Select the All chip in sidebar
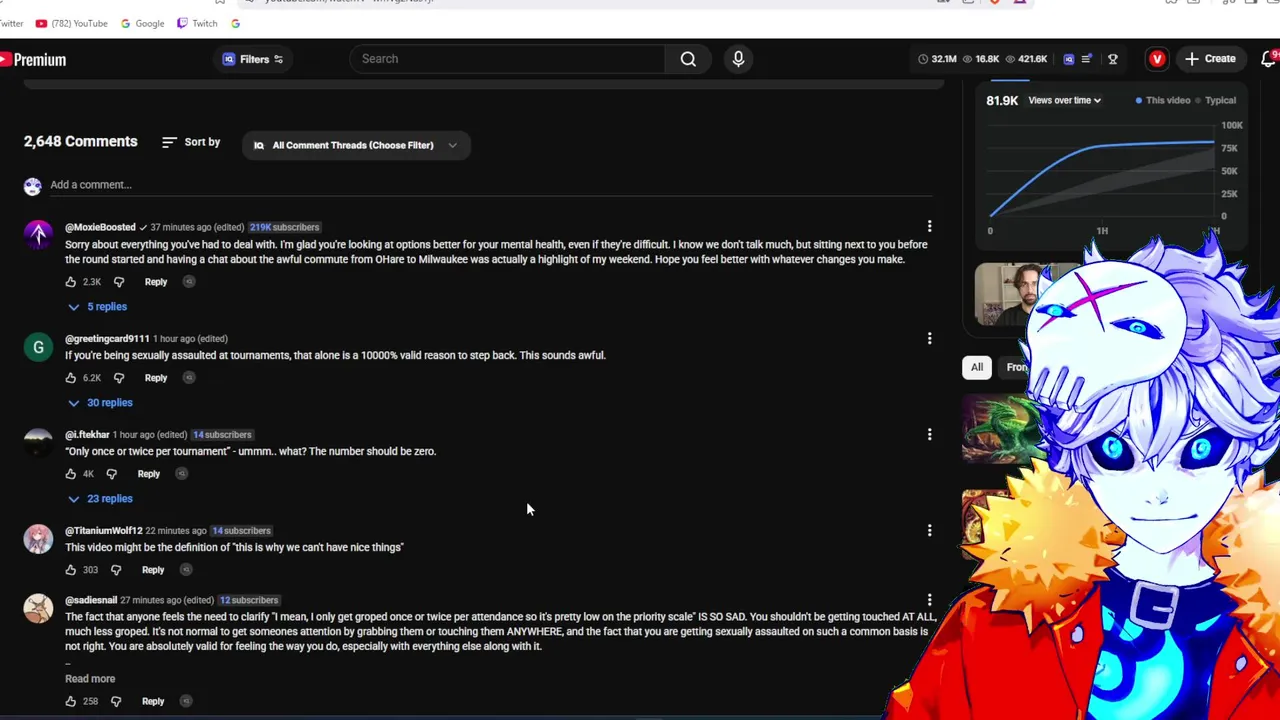The height and width of the screenshot is (720, 1280). pyautogui.click(x=977, y=367)
